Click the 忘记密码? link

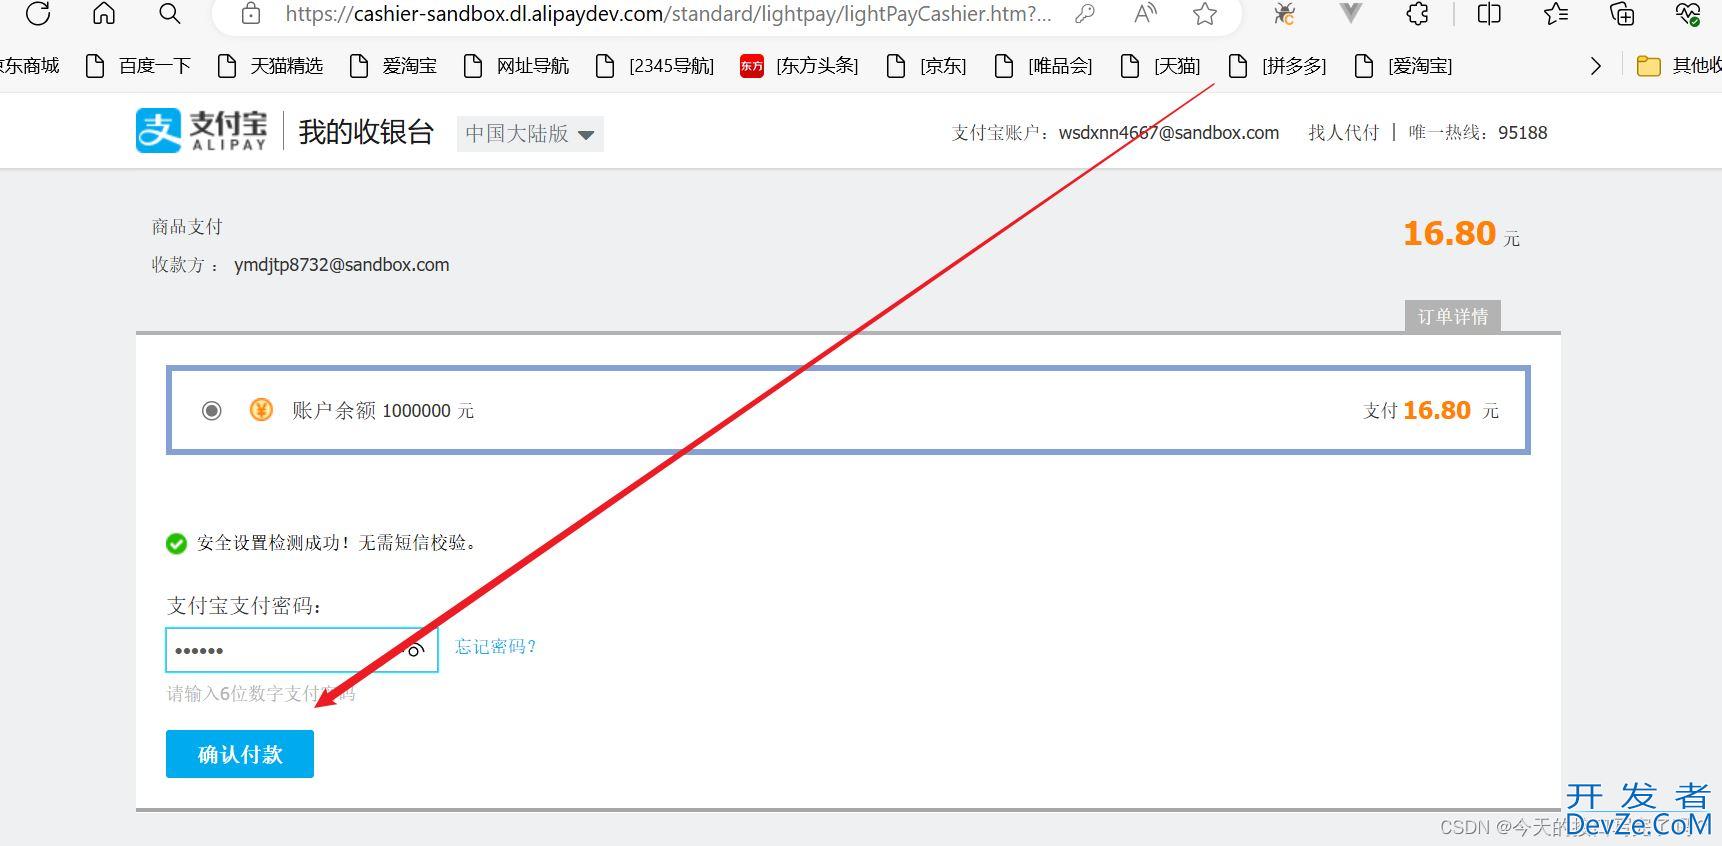(x=496, y=647)
